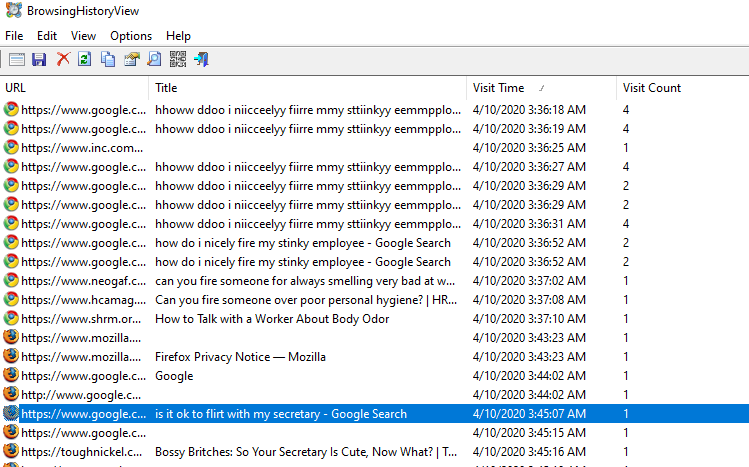This screenshot has height=467, width=749.
Task: Delete selected history records red X
Action: tap(63, 59)
